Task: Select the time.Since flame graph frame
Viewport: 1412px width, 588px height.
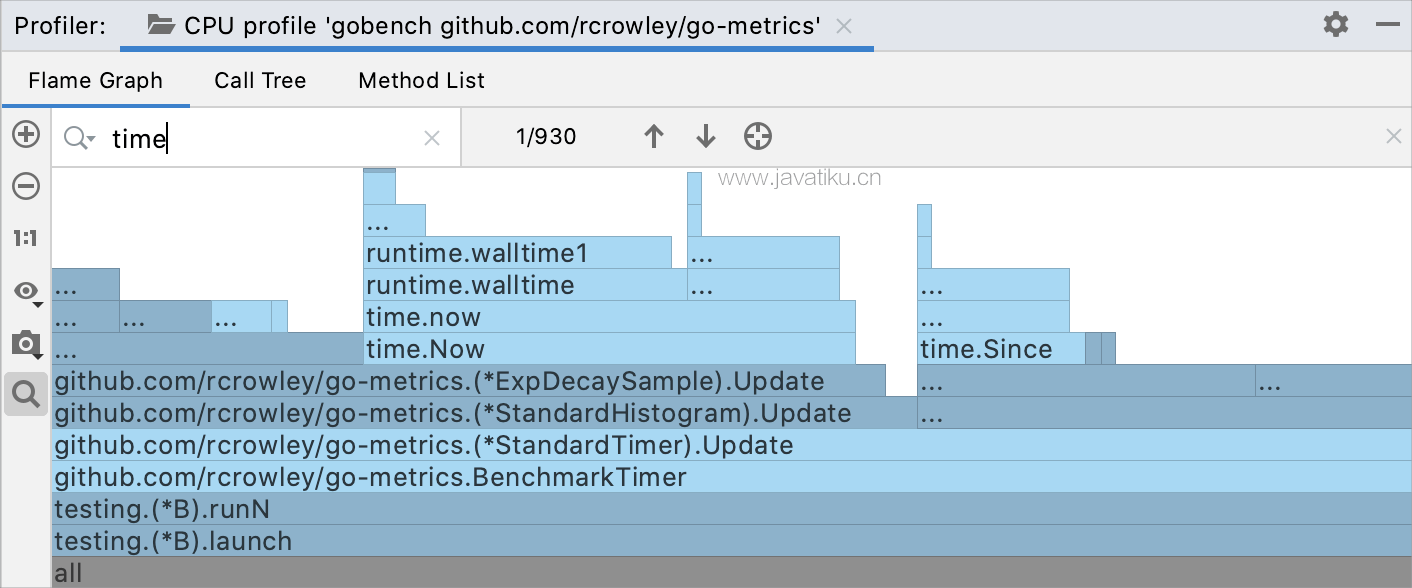Action: tap(1001, 349)
